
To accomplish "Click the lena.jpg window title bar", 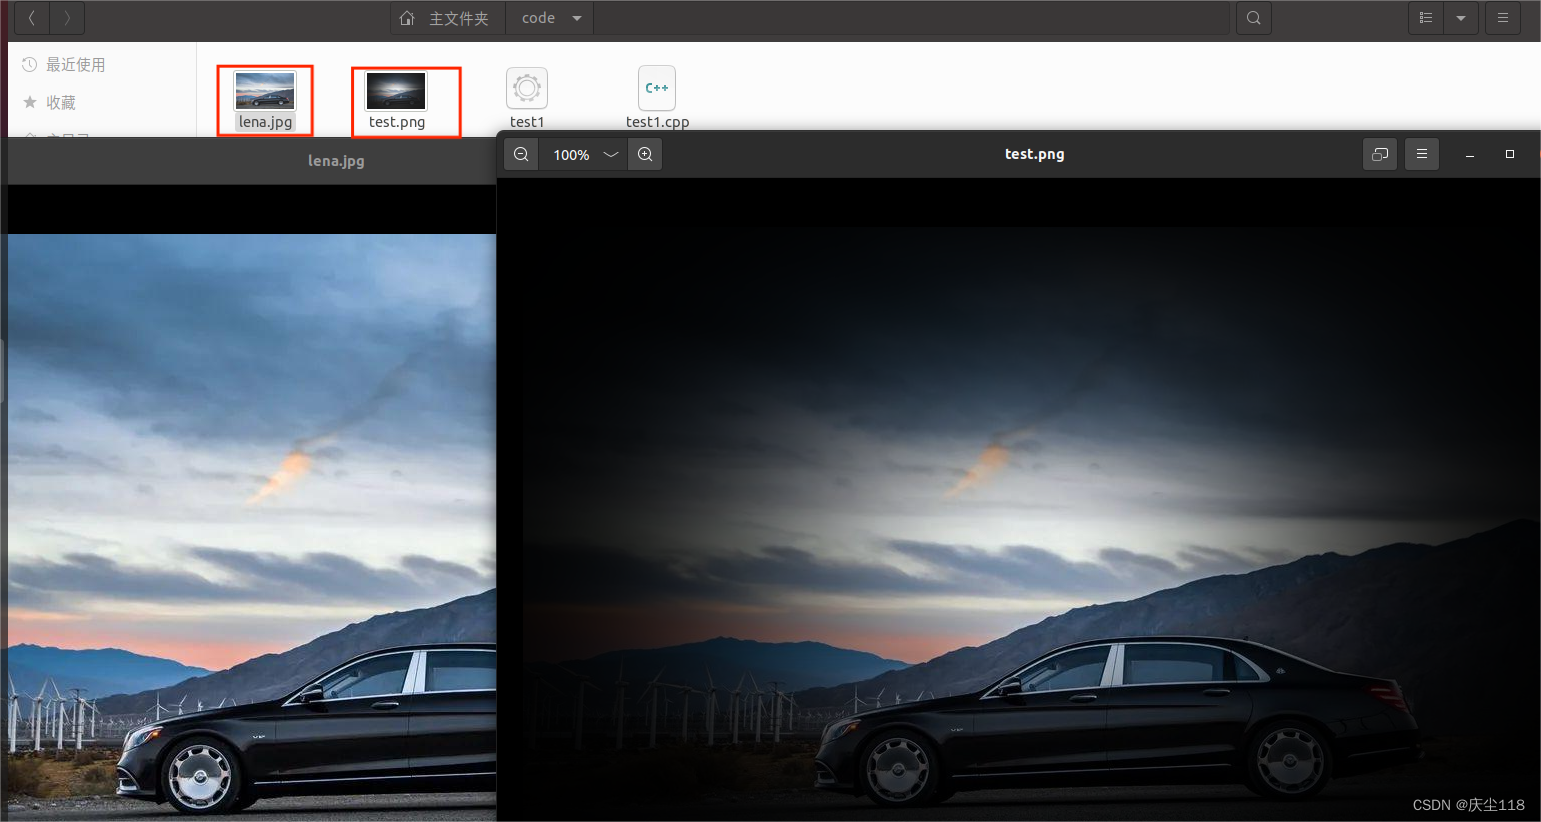I will pos(252,160).
